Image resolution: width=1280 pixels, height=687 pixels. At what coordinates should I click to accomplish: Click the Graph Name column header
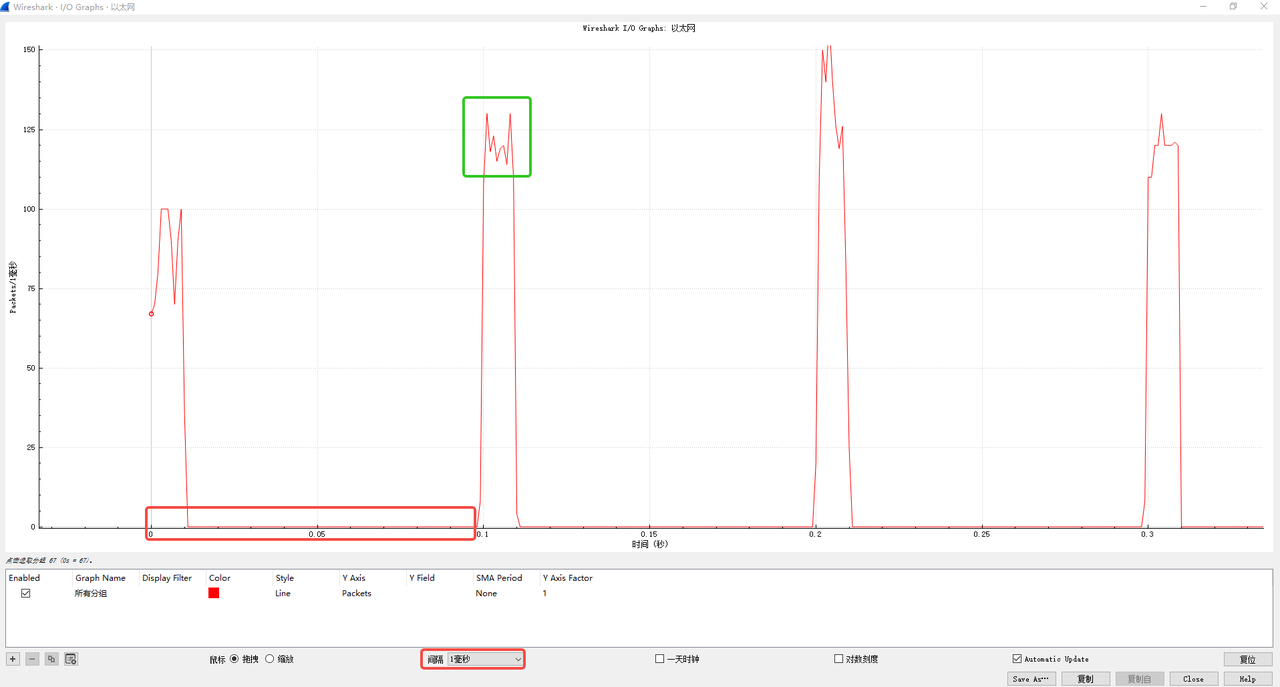coord(101,578)
